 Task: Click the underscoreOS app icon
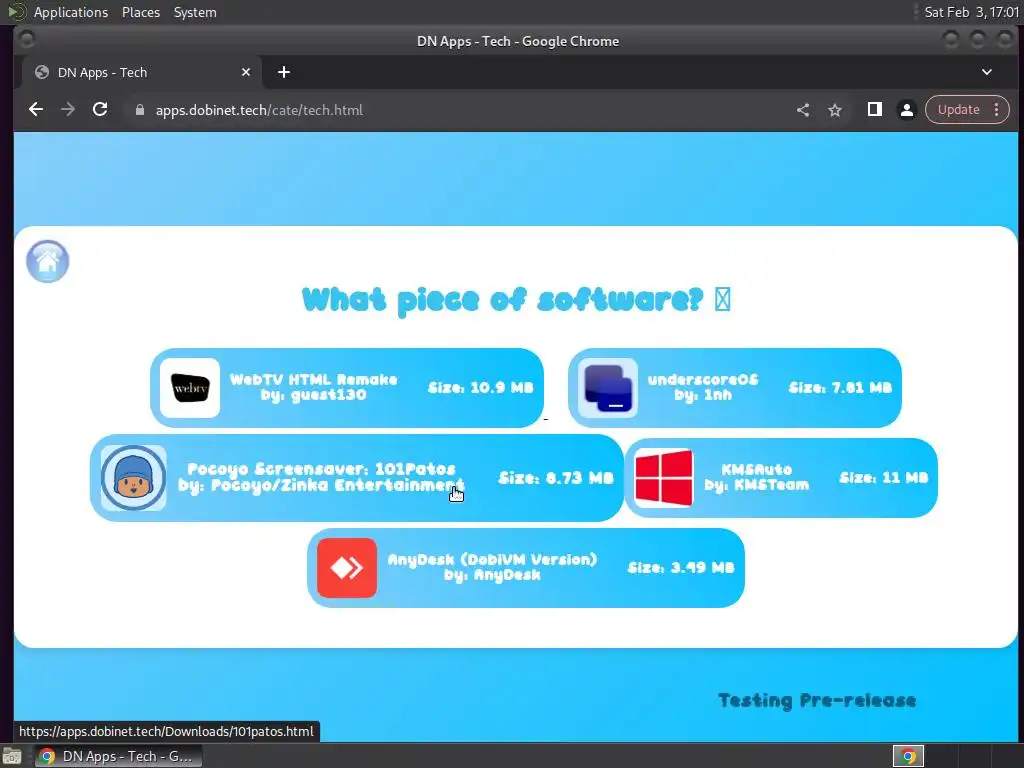(x=608, y=388)
